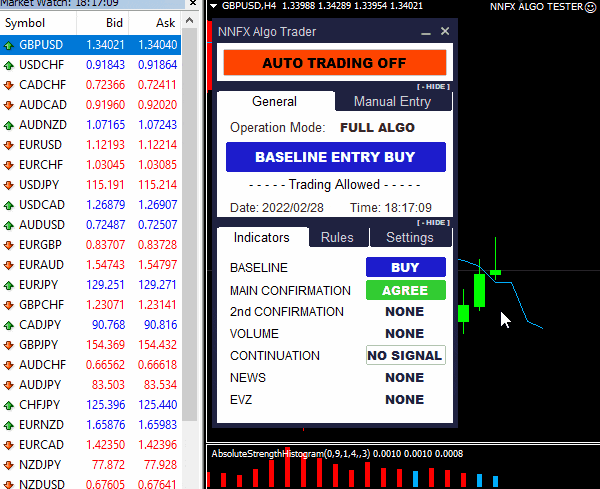Click the USDCHF up-arrow icon
The height and width of the screenshot is (489, 600).
[x=8, y=65]
